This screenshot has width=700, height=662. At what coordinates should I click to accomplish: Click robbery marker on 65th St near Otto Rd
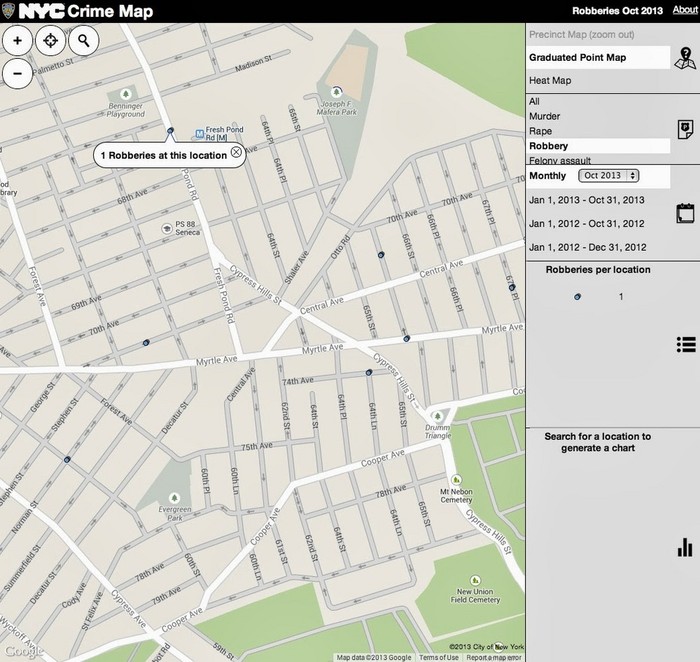click(x=381, y=255)
